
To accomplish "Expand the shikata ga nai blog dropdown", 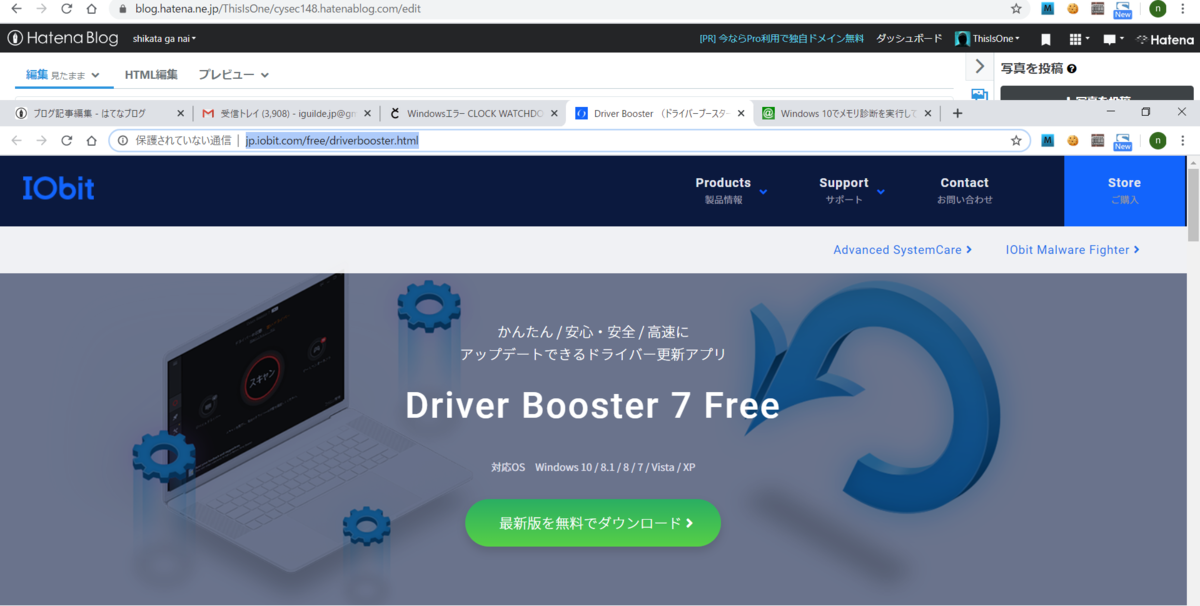I will tap(164, 39).
